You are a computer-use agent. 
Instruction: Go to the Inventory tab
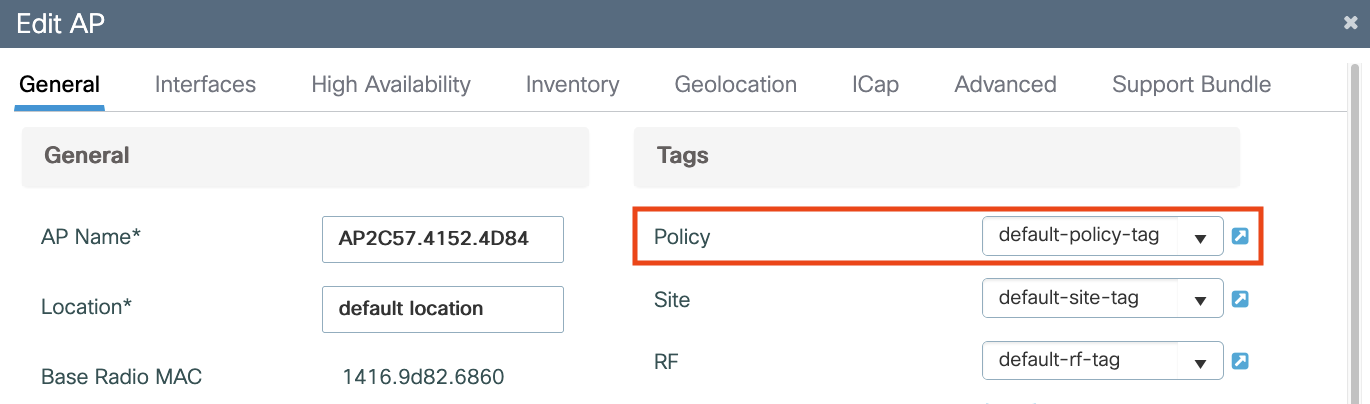click(x=572, y=85)
